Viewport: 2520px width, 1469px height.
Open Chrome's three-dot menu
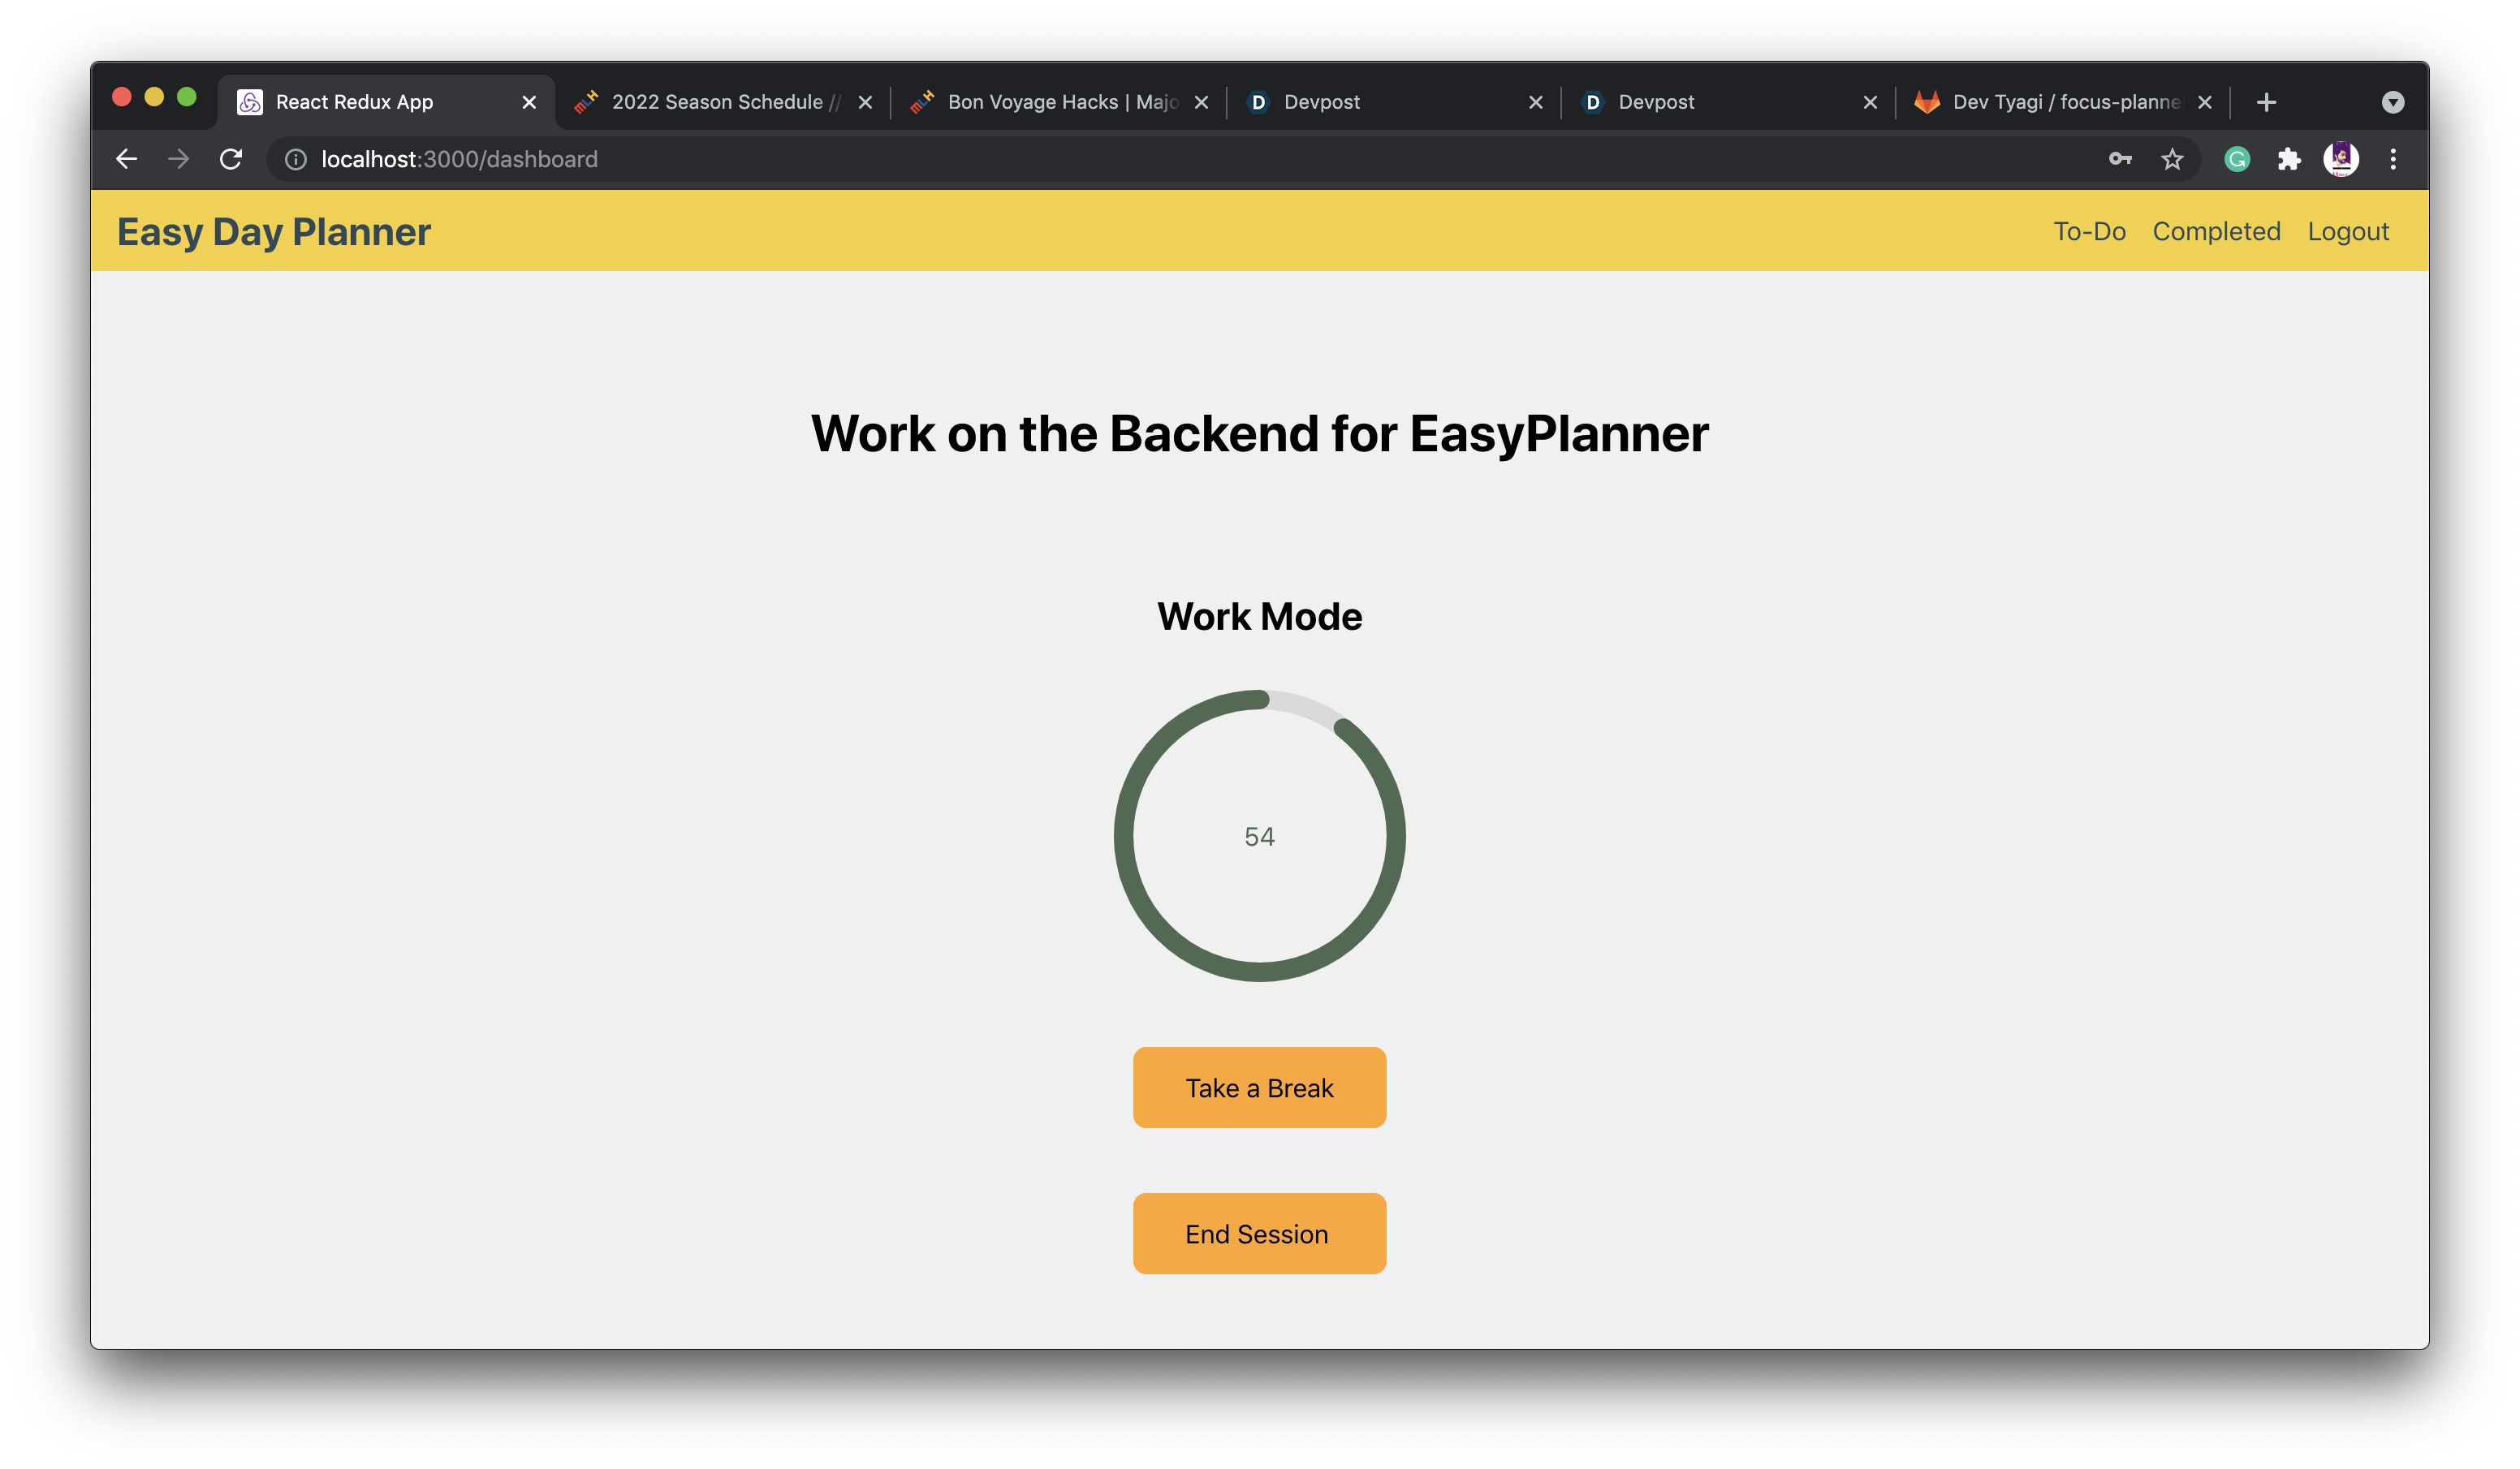click(x=2392, y=159)
